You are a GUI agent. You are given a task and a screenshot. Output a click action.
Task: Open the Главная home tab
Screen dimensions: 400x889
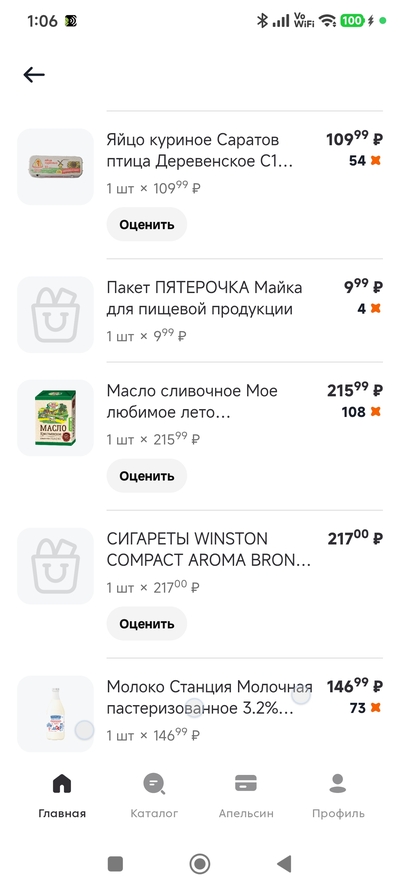[x=62, y=797]
